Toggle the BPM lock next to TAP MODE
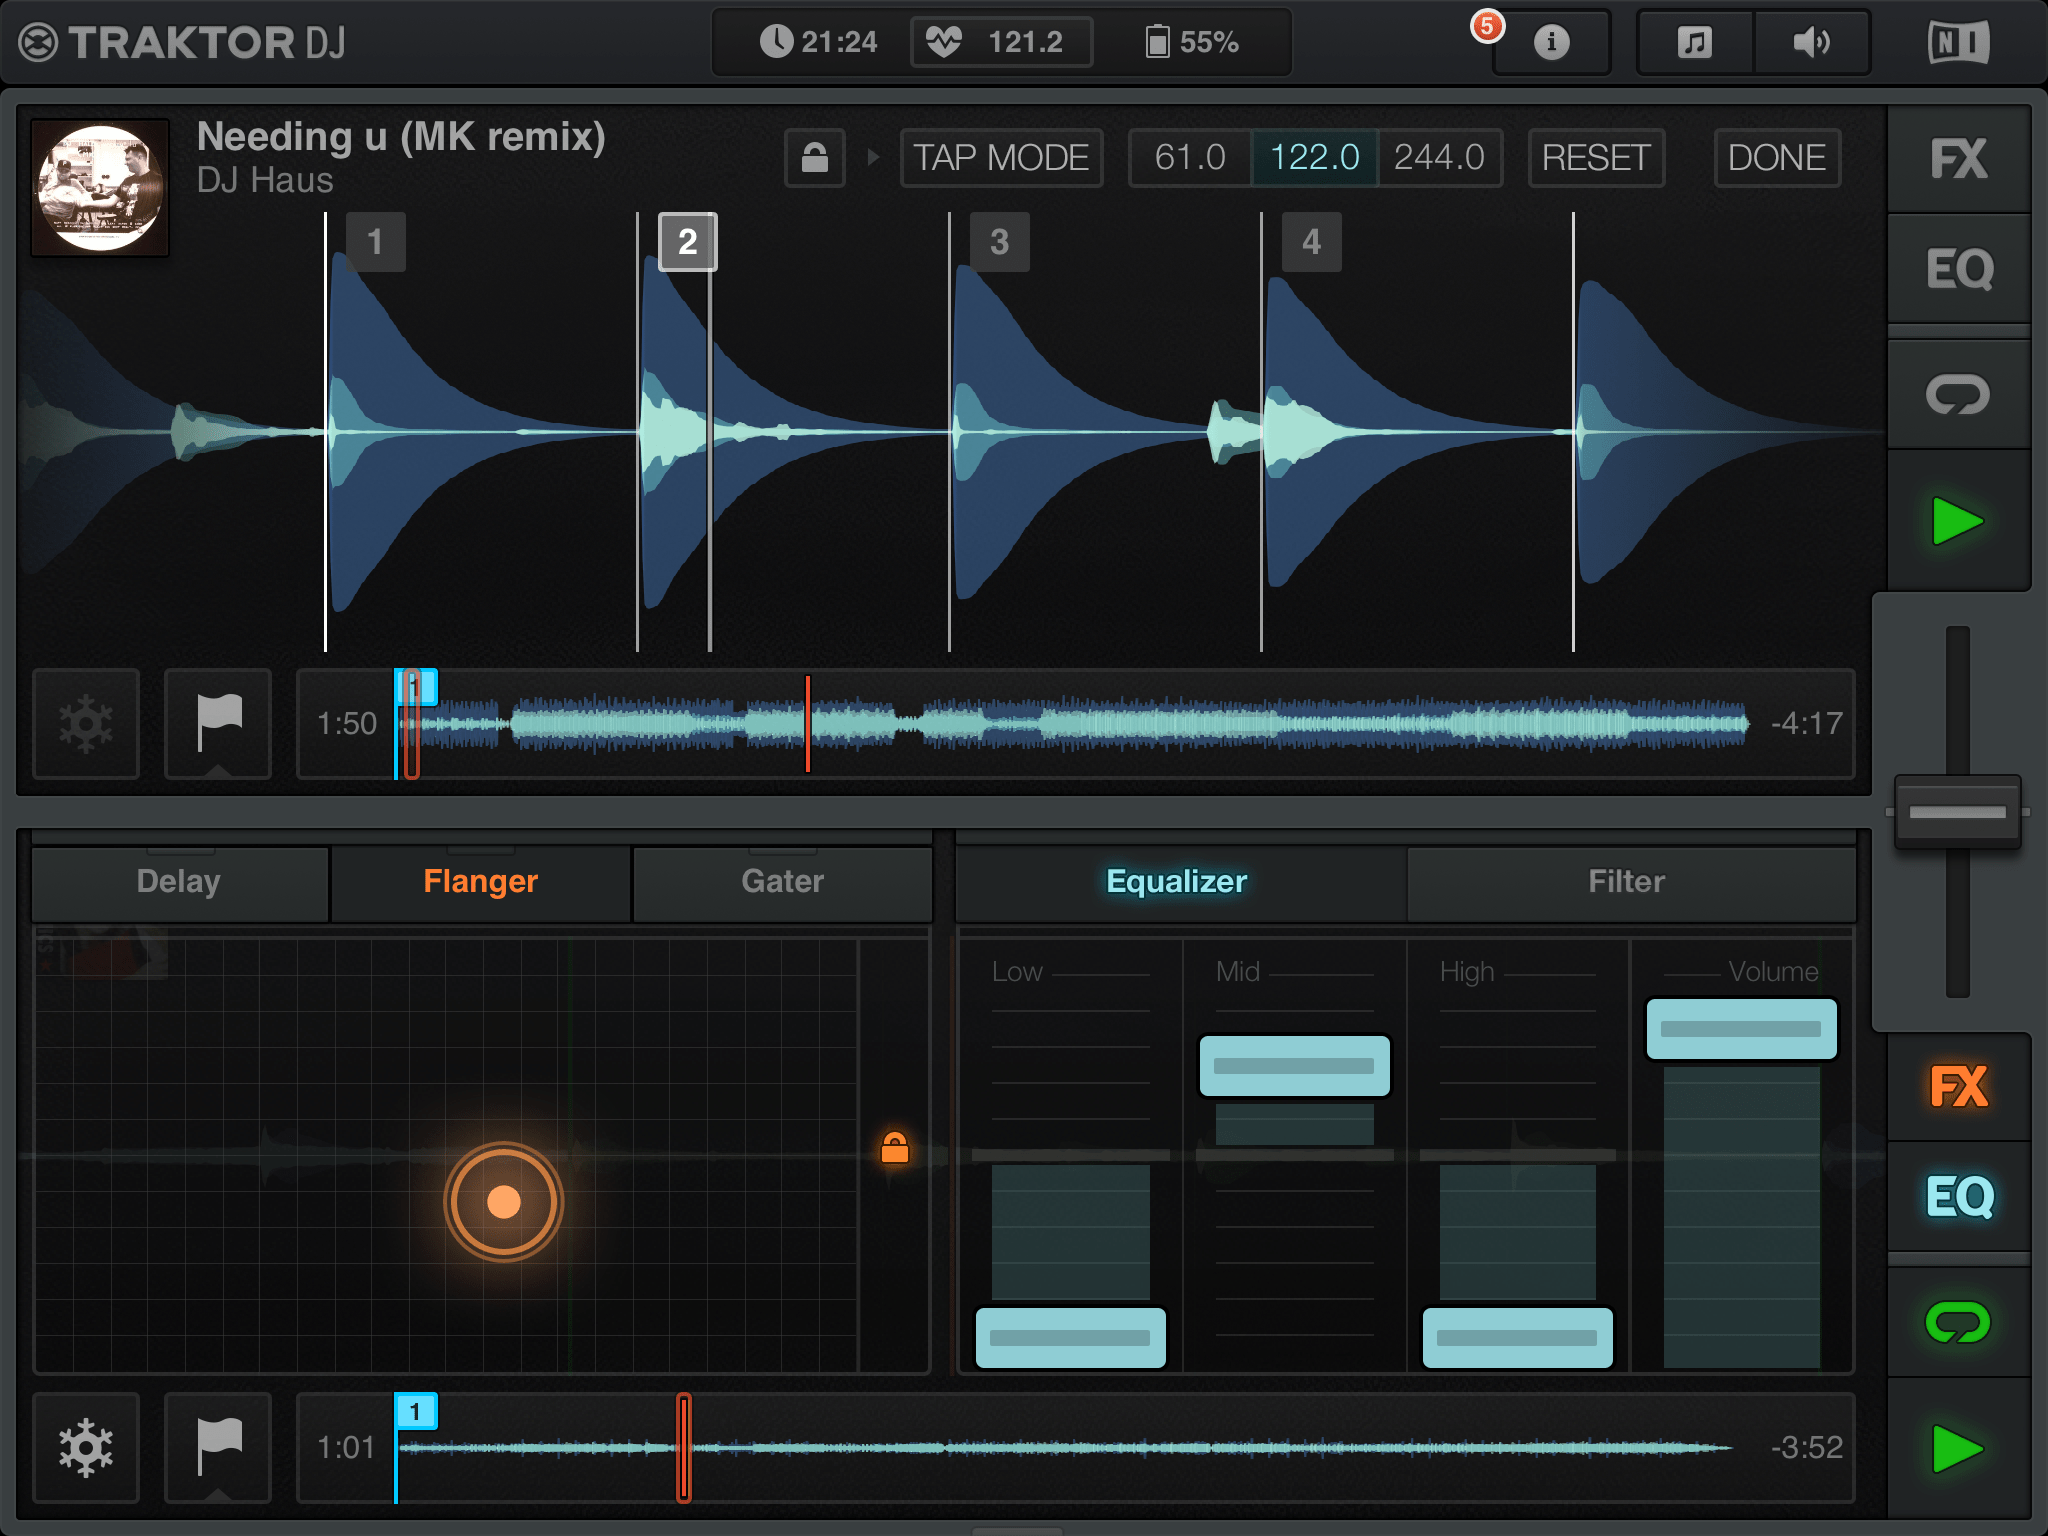2048x1536 pixels. tap(813, 157)
